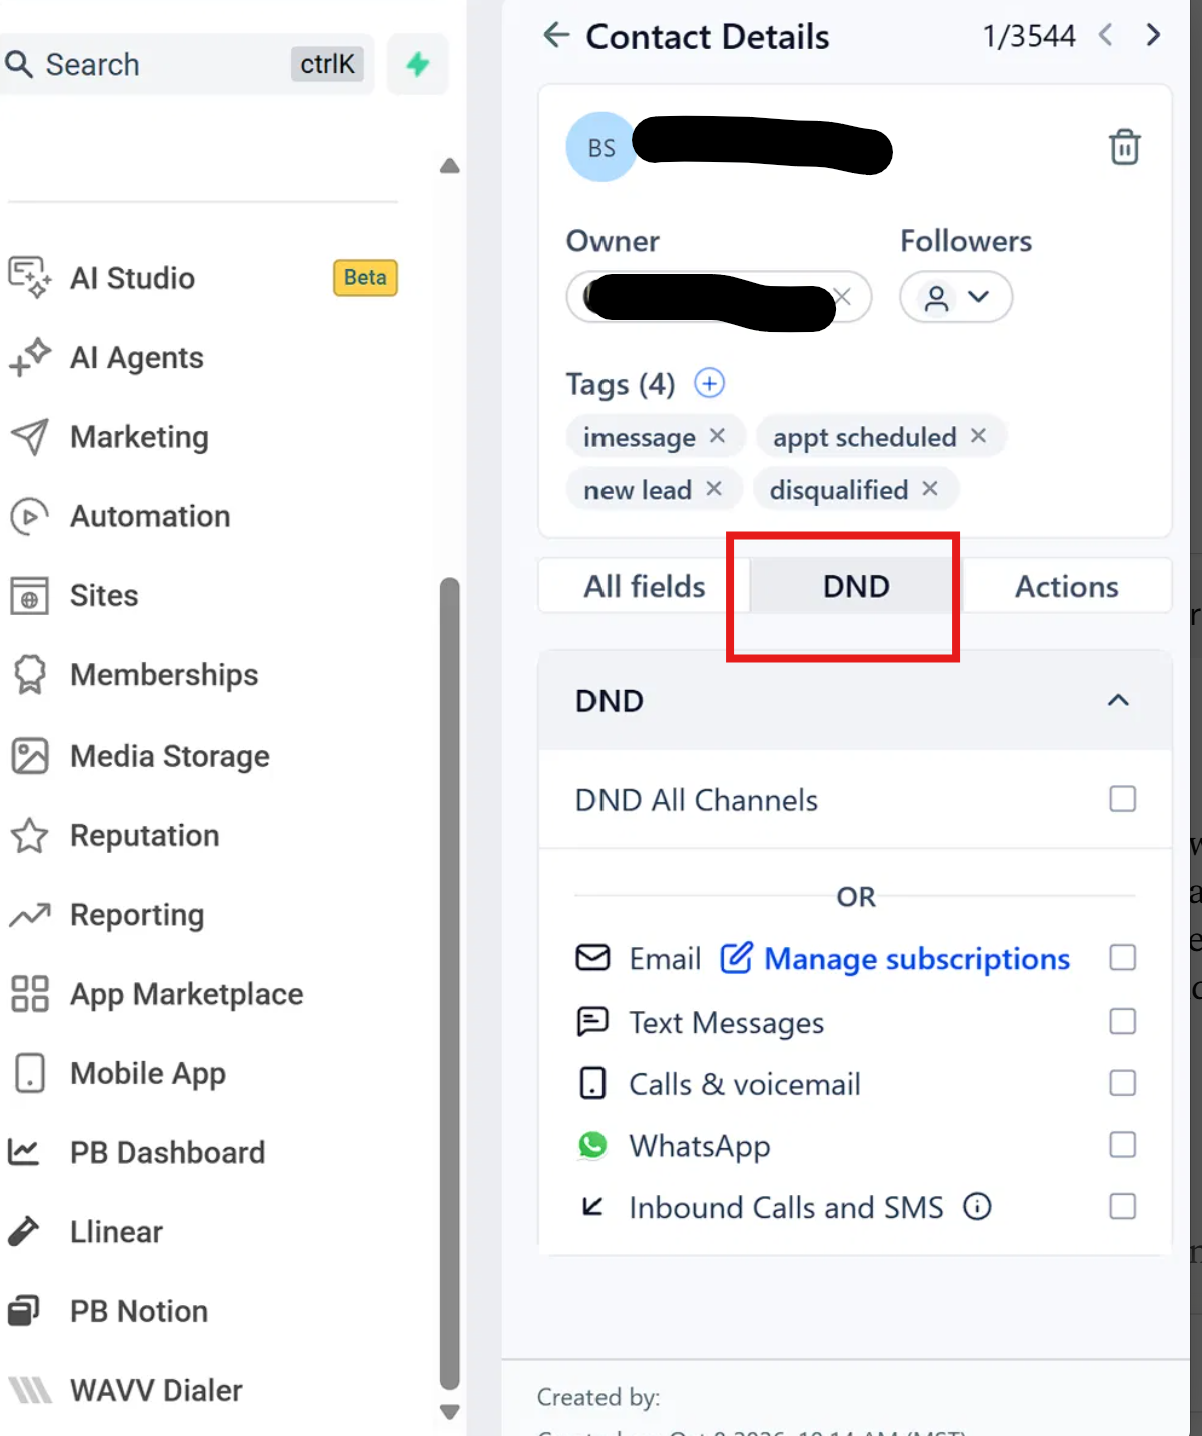Image resolution: width=1202 pixels, height=1436 pixels.
Task: Clear the Owner field selection
Action: [x=843, y=297]
